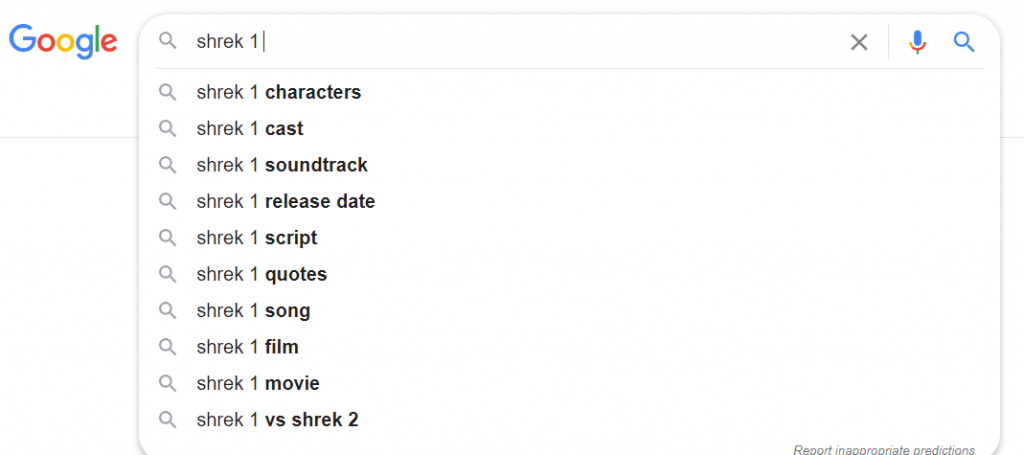Click magnifier icon beside 'shrek 1 script'

tap(168, 238)
